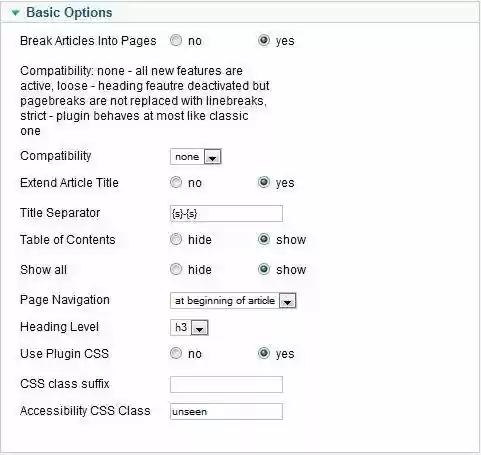481x455 pixels.
Task: Click the 'Compatibility' field label
Action: click(x=56, y=156)
